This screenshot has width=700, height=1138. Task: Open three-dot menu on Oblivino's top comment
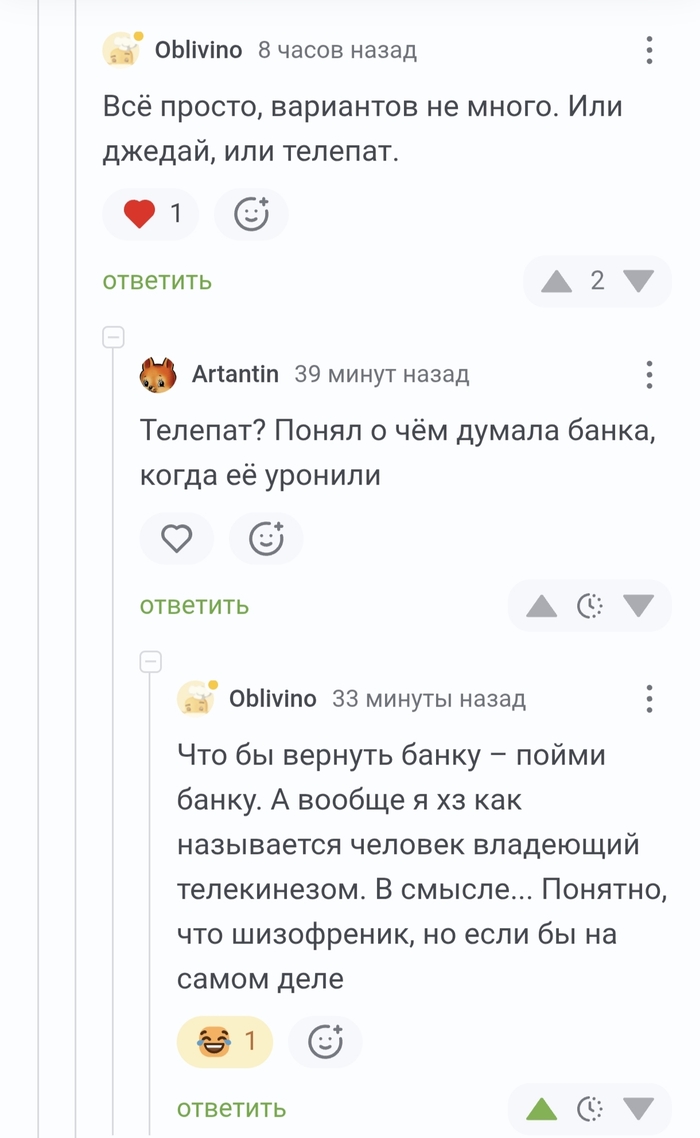tap(649, 50)
